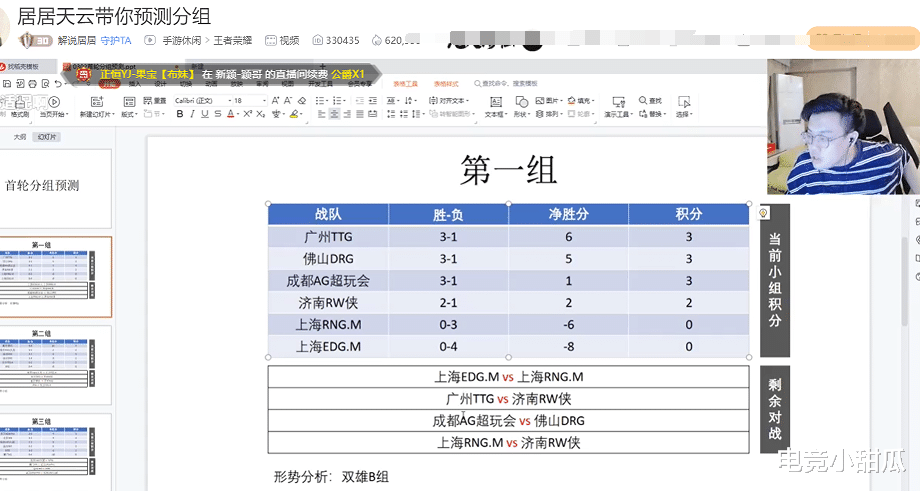Screen dimensions: 920x491
Task: Open the shapes (形状) tool
Action: 521,108
